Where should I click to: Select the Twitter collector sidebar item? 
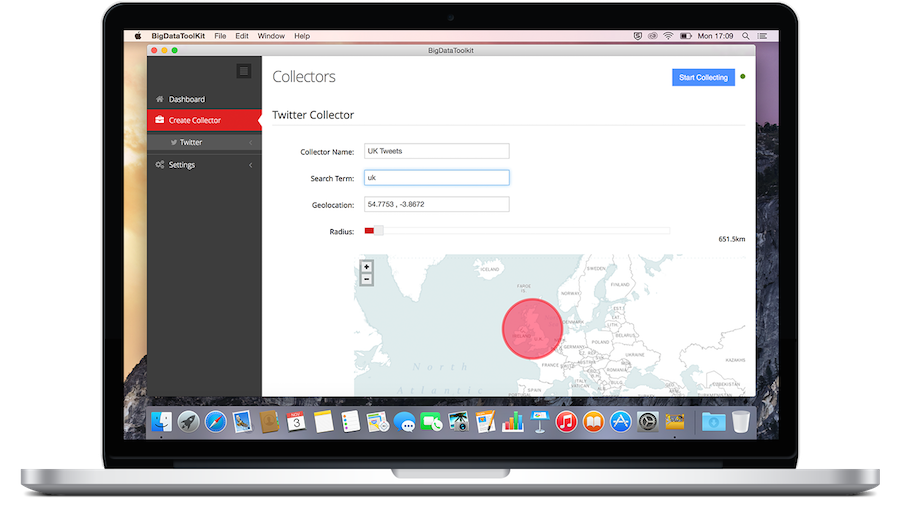(204, 142)
